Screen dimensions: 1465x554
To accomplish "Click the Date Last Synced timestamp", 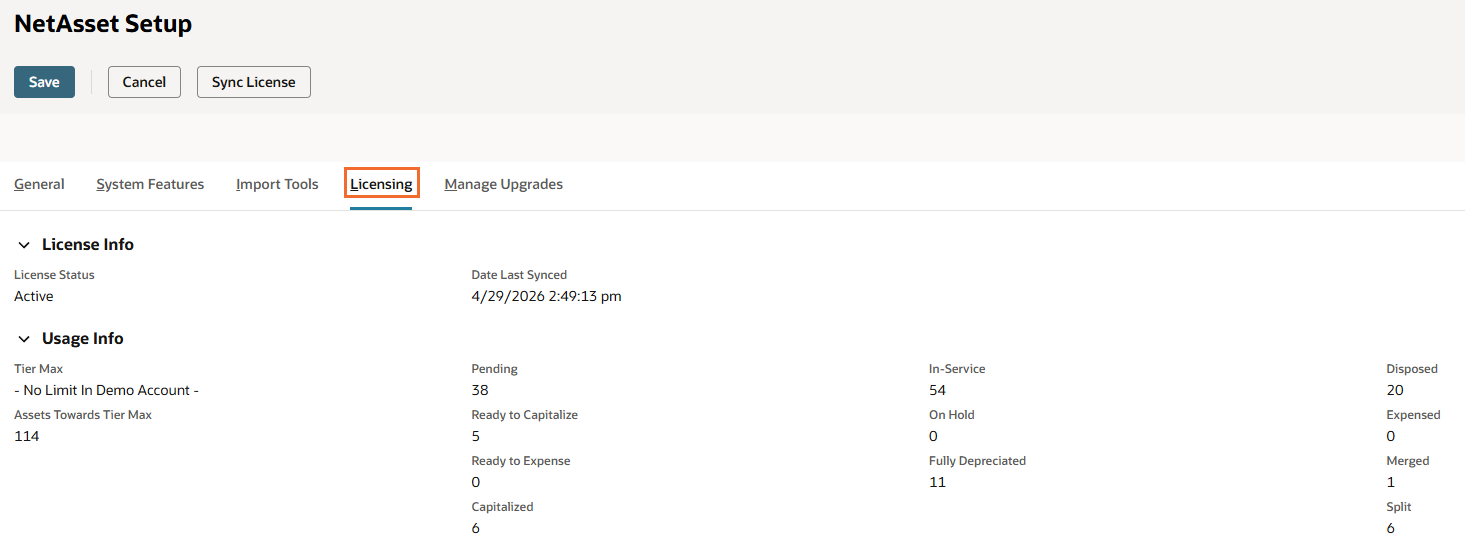I will coord(546,296).
